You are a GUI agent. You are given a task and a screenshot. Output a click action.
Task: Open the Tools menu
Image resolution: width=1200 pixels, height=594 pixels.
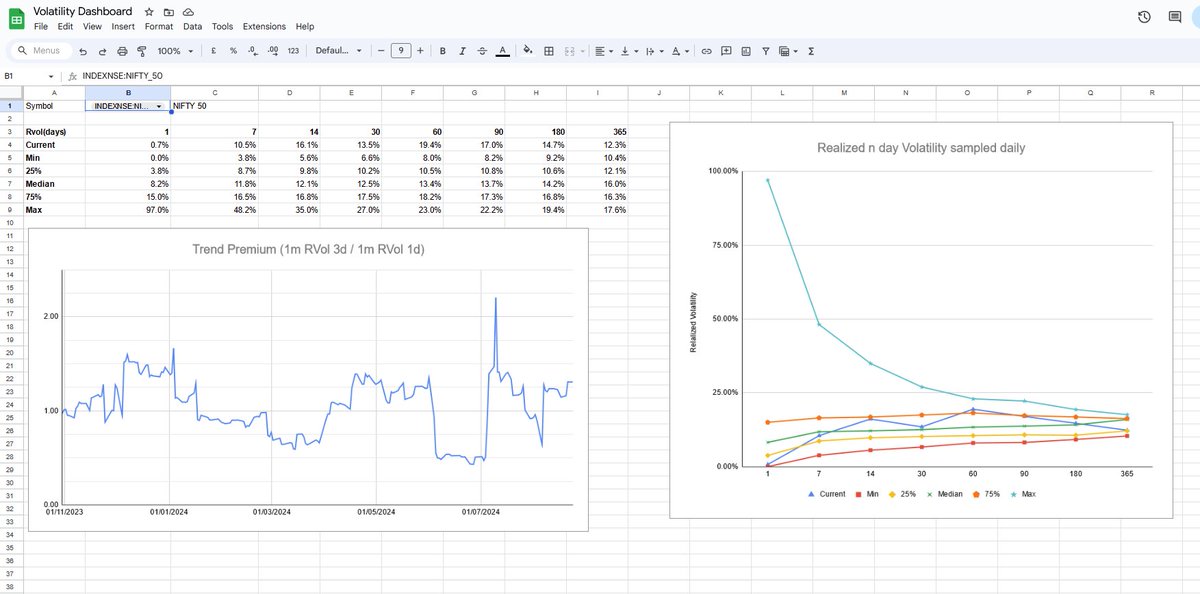click(x=222, y=27)
